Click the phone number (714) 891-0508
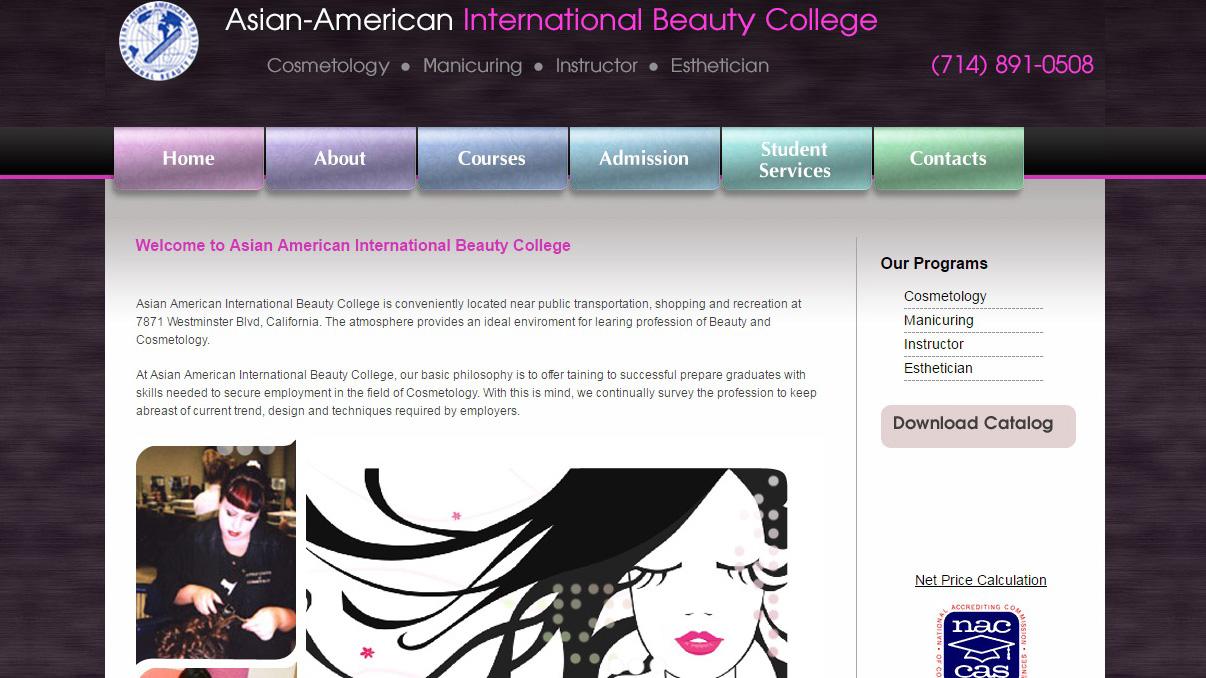 tap(1012, 66)
